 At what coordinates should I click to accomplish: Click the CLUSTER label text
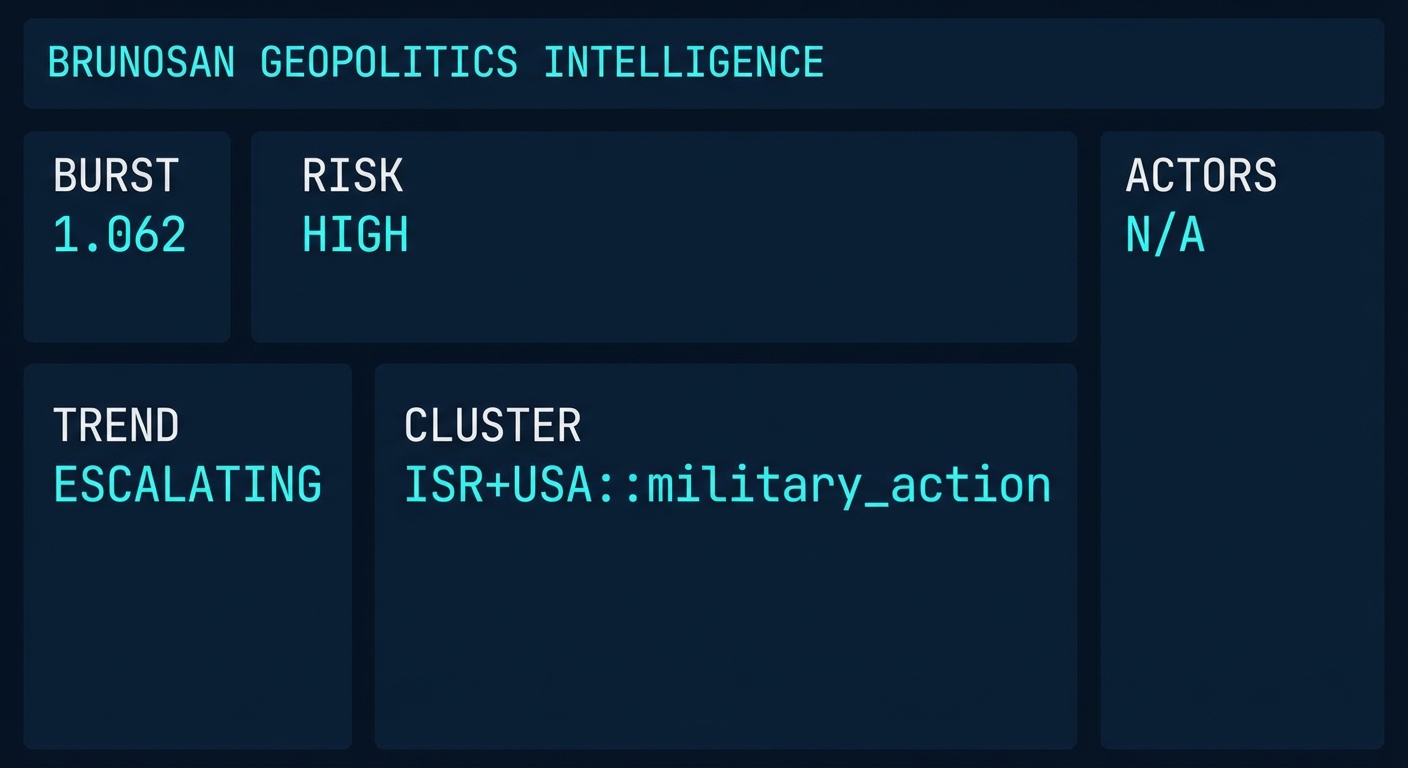tap(492, 425)
